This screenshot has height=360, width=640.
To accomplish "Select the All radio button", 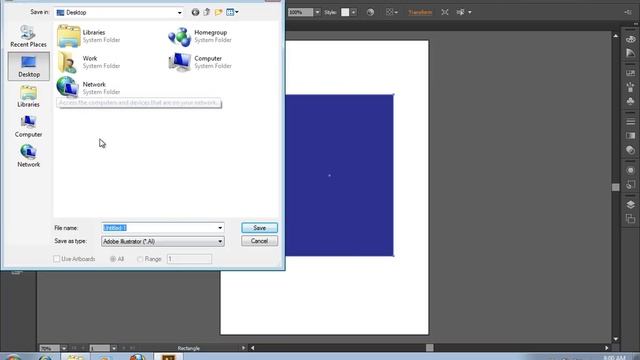I will [x=113, y=259].
